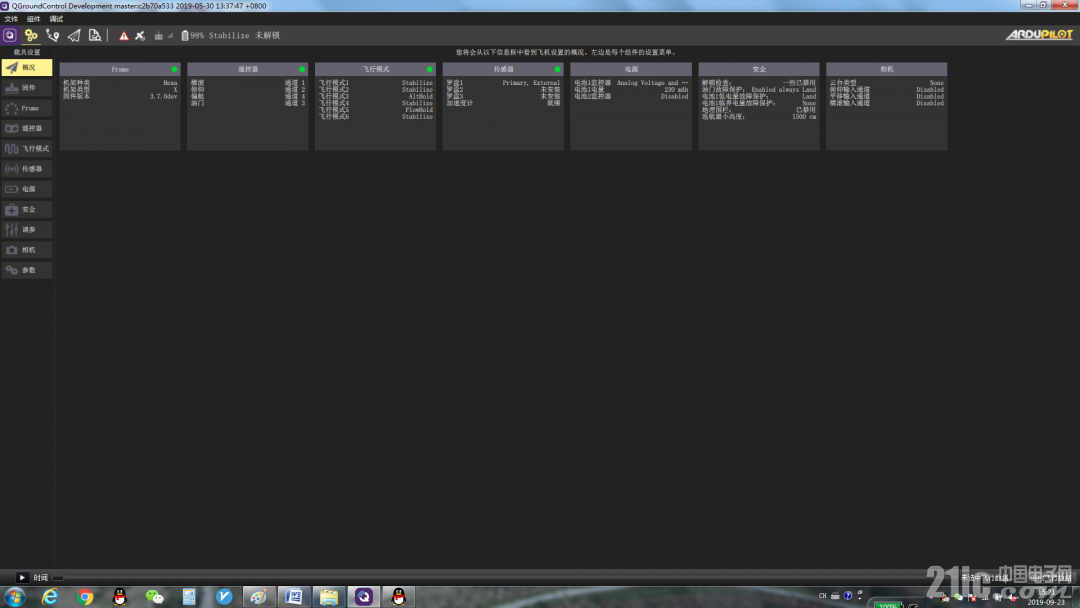The image size is (1080, 608).
Task: Click the 安全 summary card header
Action: pyautogui.click(x=759, y=70)
